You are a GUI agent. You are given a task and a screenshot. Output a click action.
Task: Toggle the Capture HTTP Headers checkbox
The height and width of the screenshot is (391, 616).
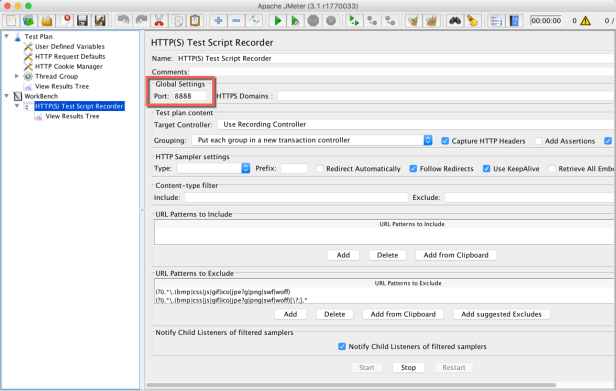(445, 141)
